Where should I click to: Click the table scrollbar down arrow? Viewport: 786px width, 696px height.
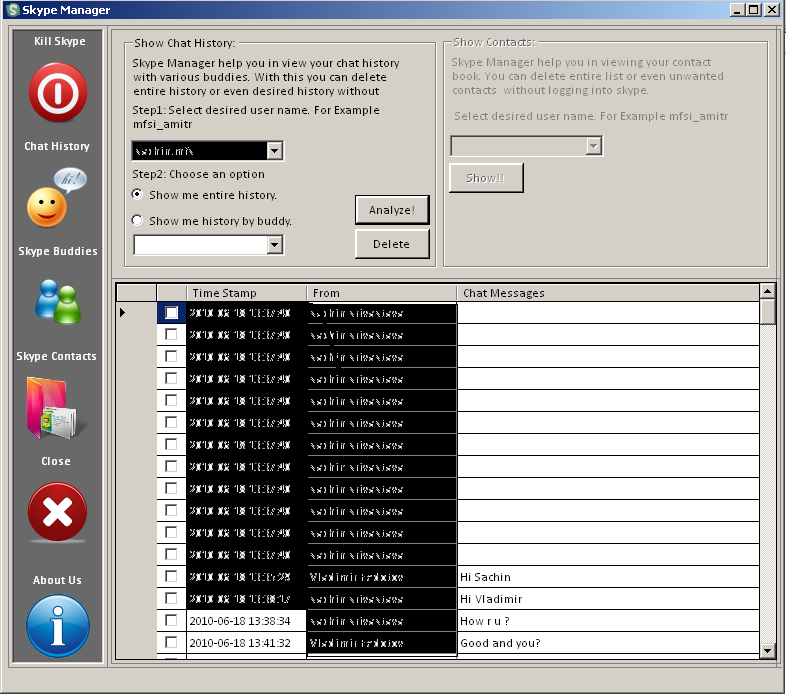767,651
